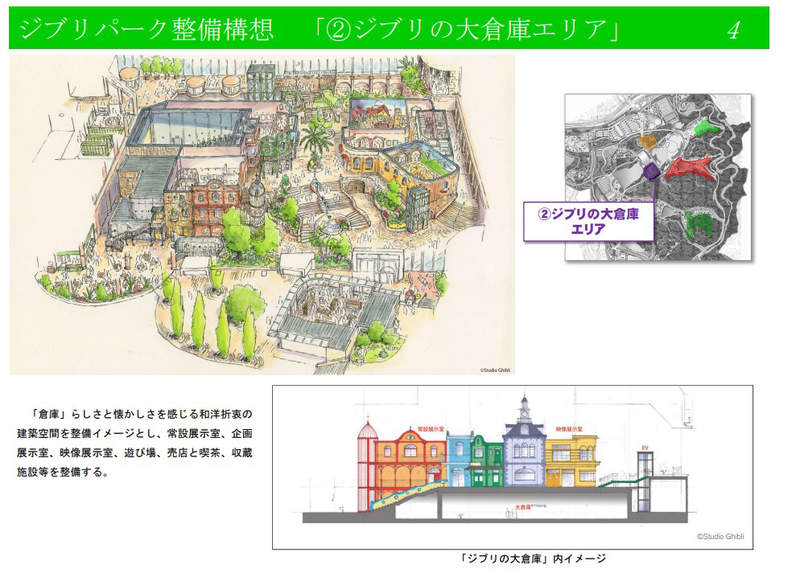Click the purple highlighted warehouse zone on map

point(649,172)
